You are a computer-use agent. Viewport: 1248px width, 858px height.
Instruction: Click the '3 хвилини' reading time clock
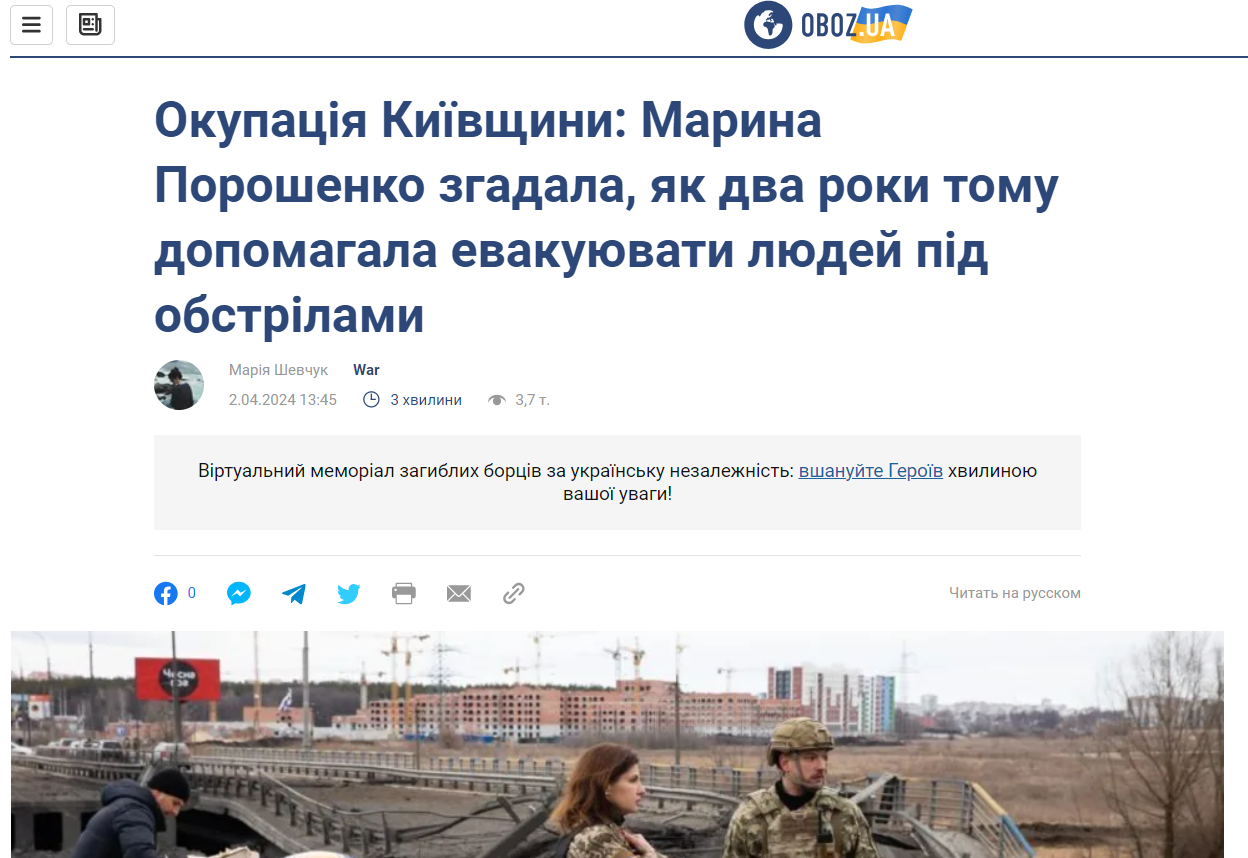click(371, 400)
